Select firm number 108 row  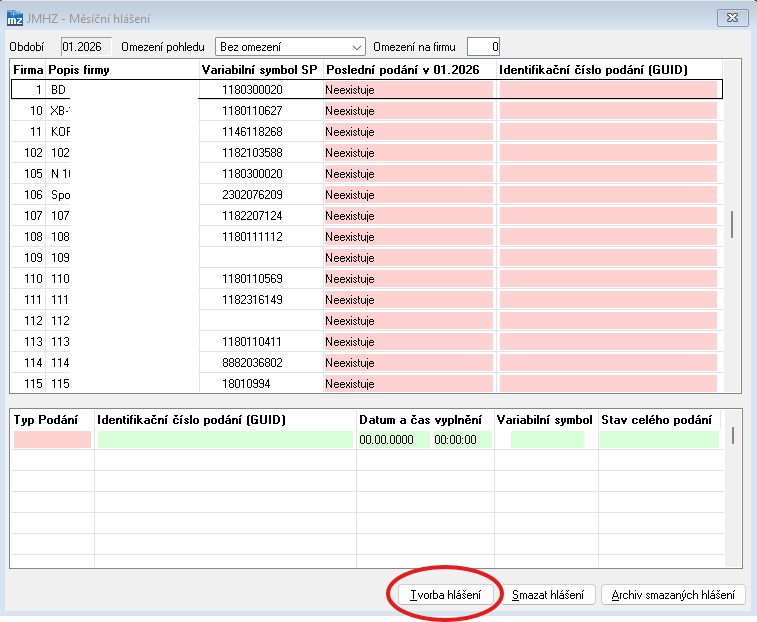point(367,237)
